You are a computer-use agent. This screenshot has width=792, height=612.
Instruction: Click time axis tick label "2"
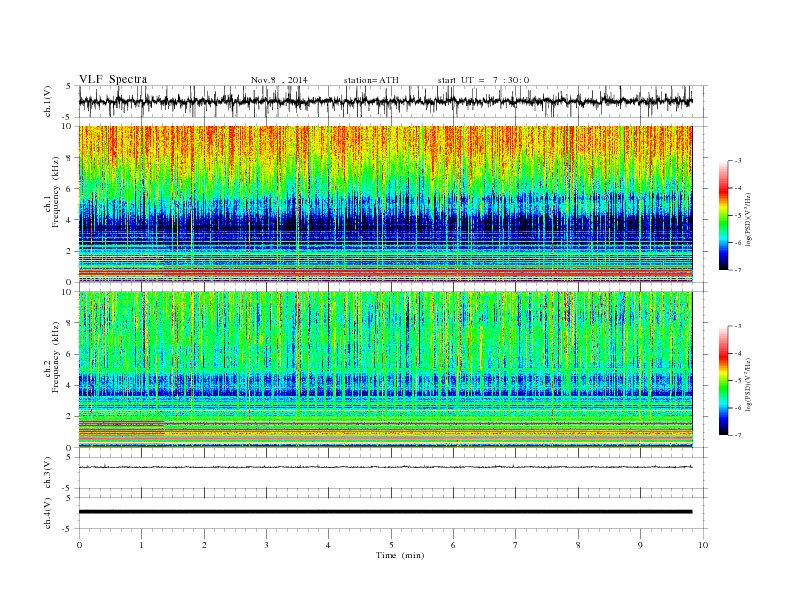coord(204,545)
